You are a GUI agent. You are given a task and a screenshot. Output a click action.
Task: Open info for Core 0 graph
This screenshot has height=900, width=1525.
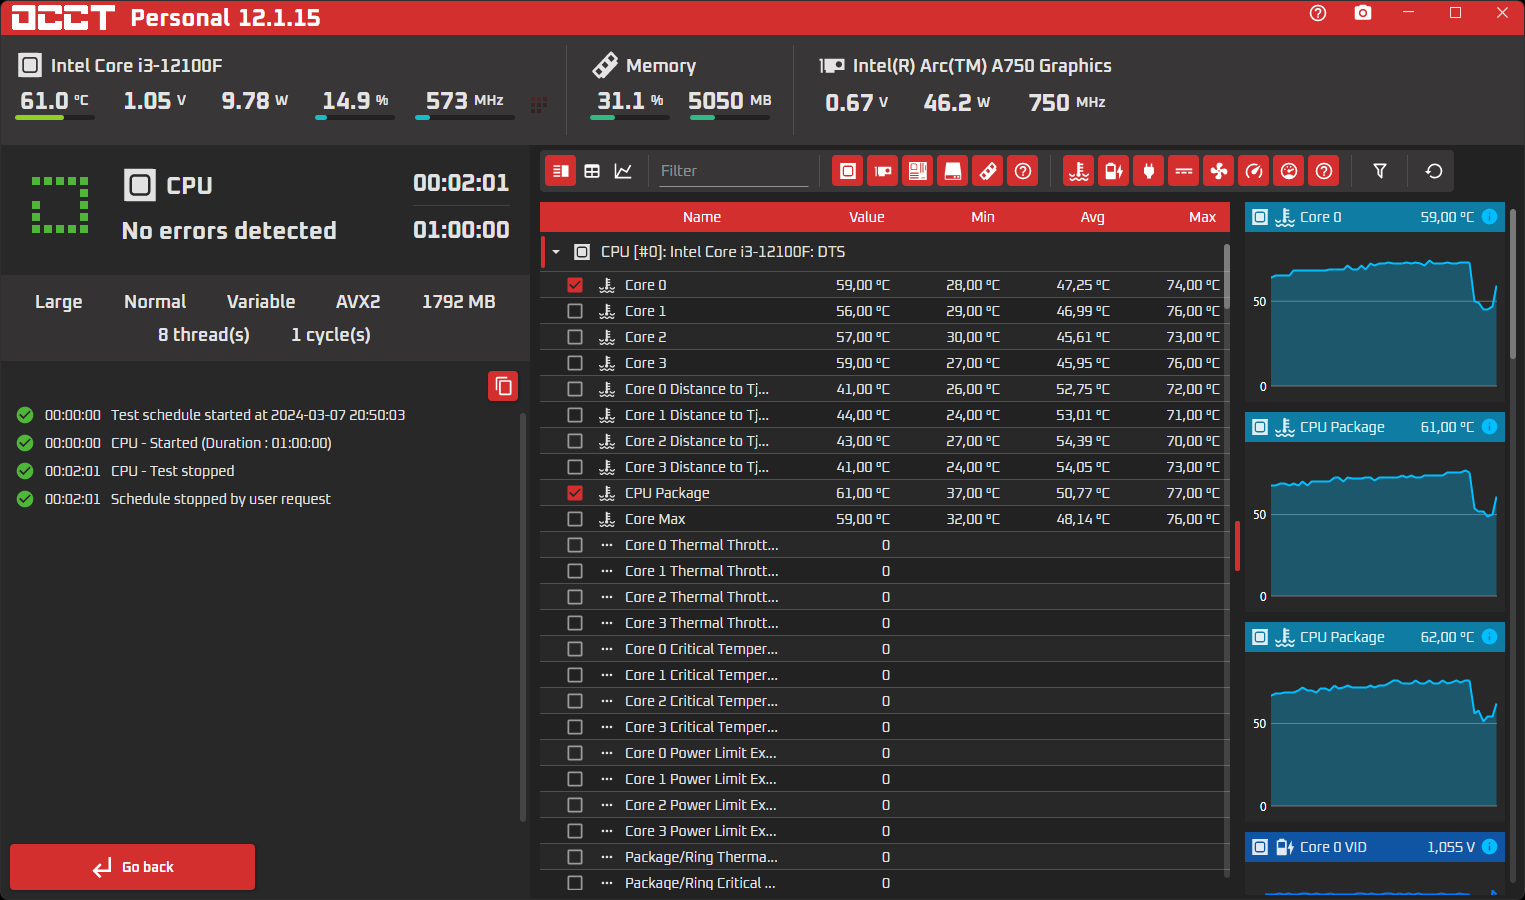tap(1489, 217)
